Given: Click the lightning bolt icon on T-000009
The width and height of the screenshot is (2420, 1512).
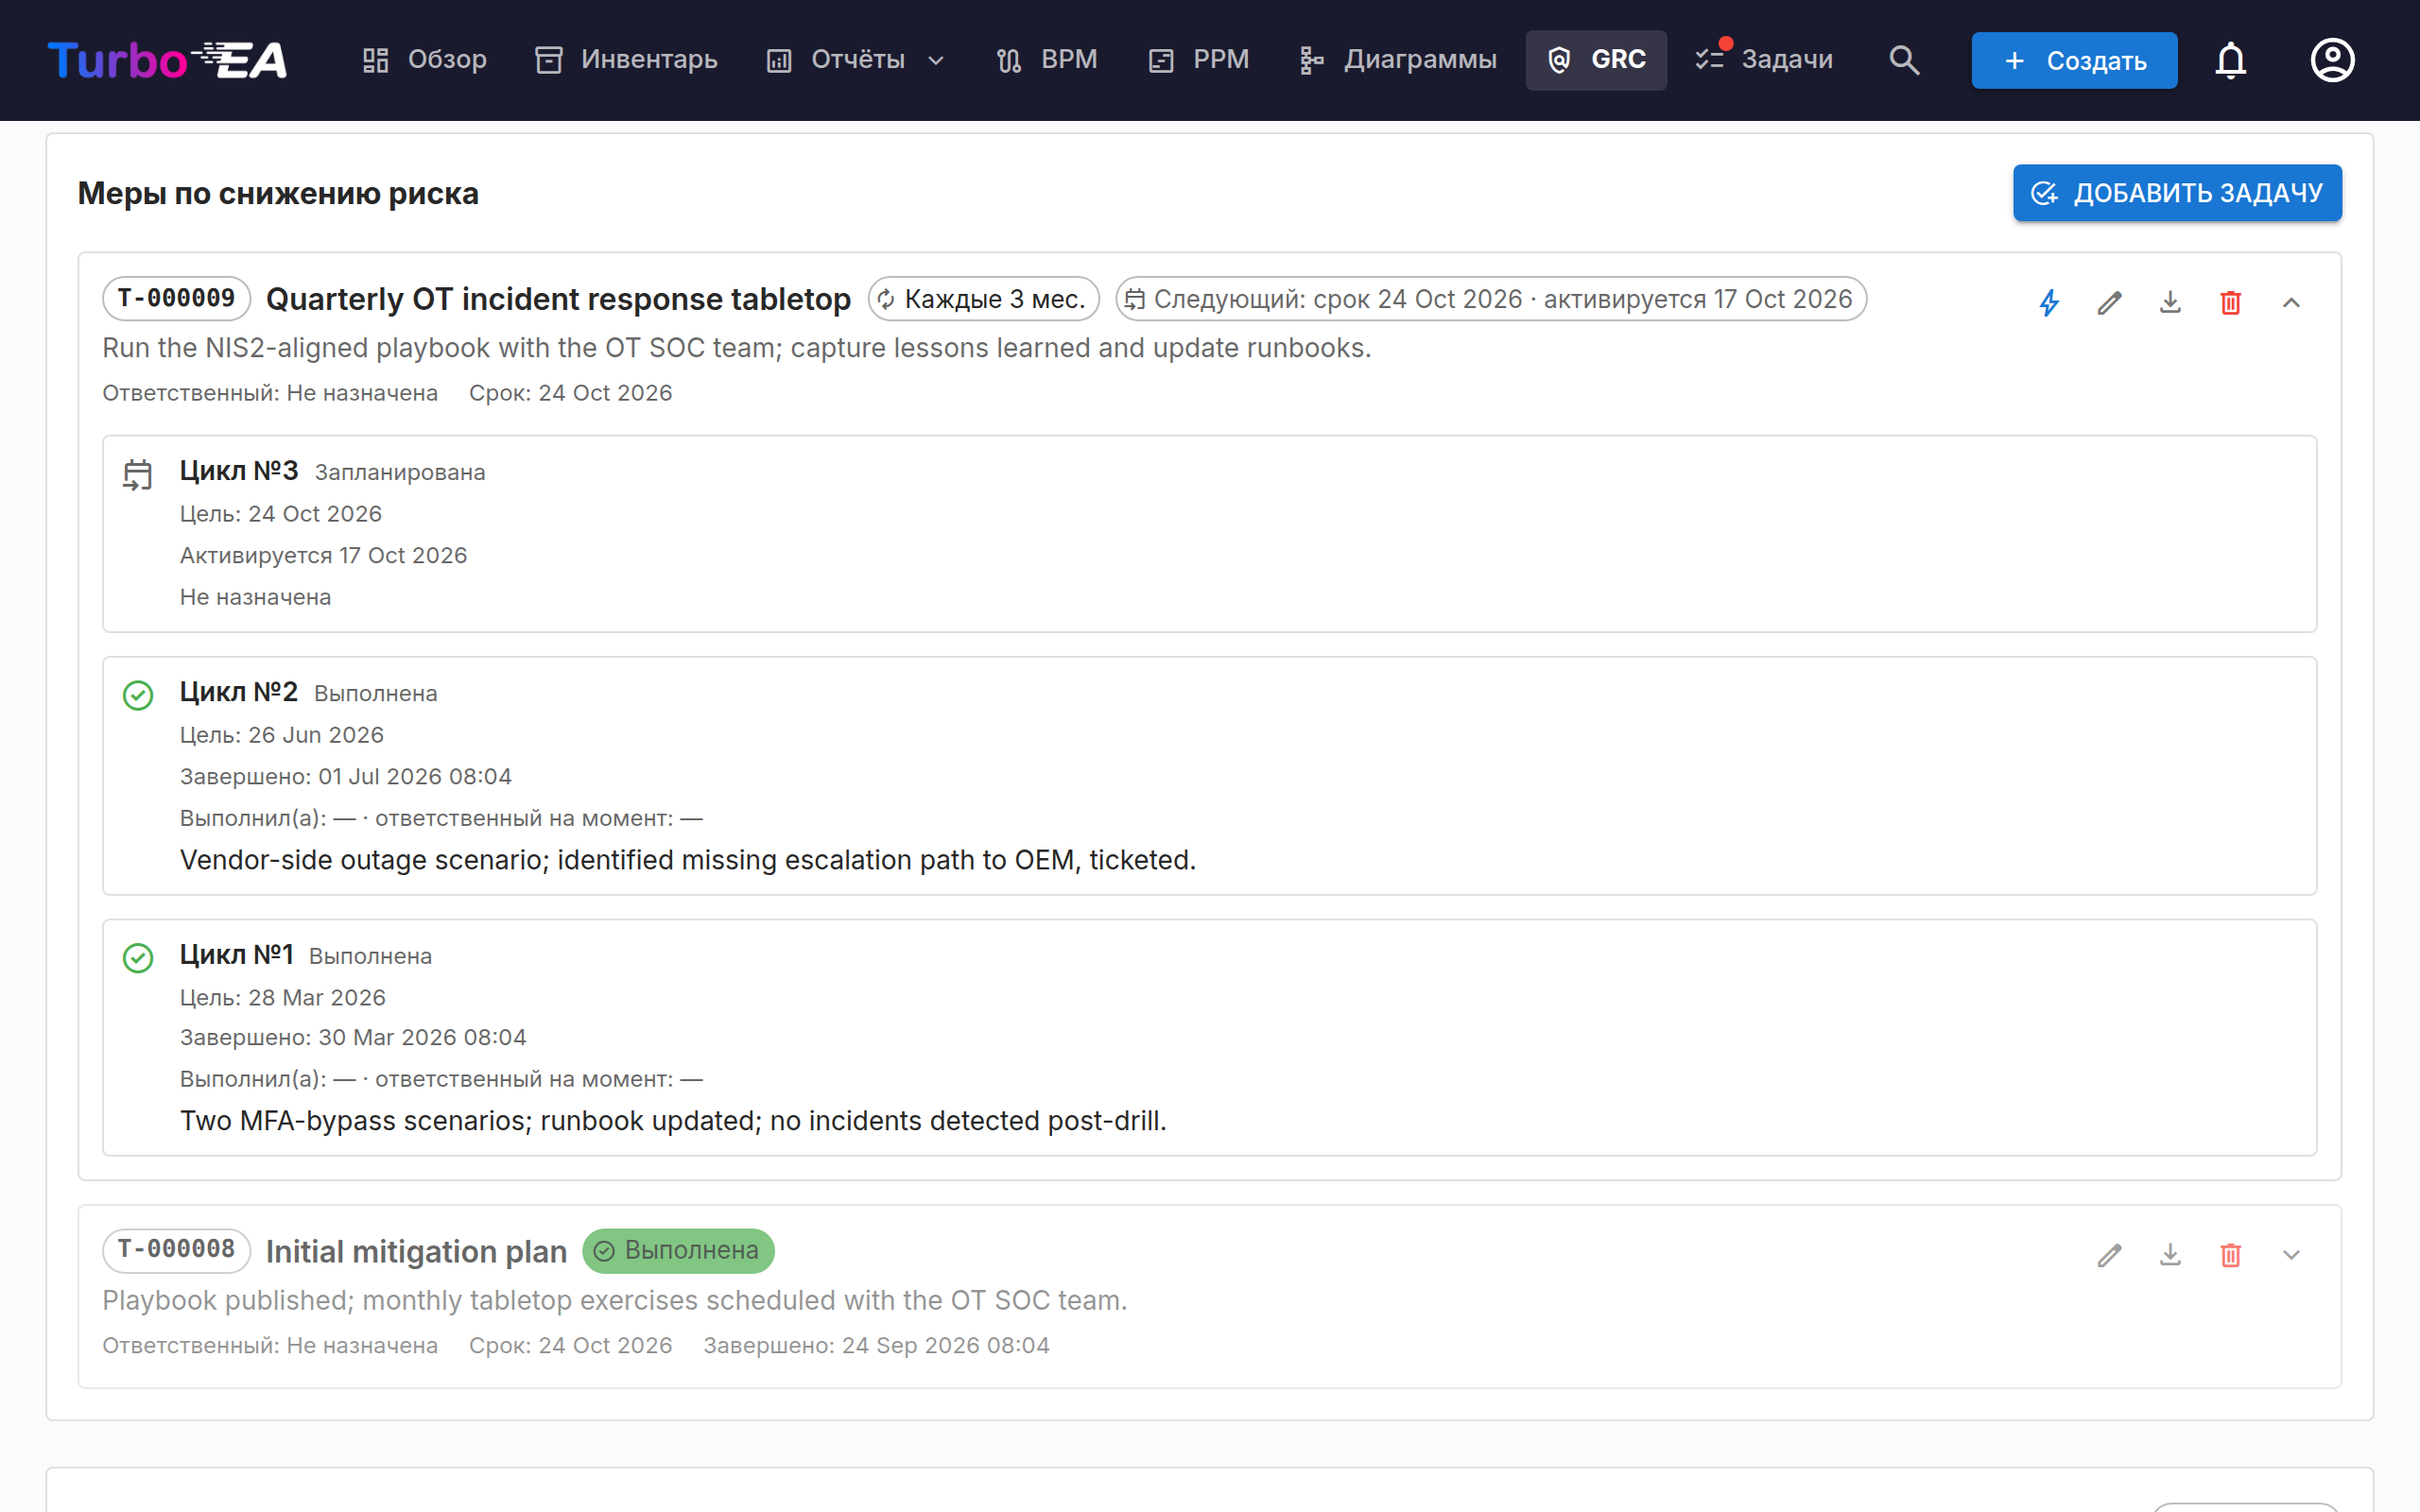Looking at the screenshot, I should [x=2049, y=302].
